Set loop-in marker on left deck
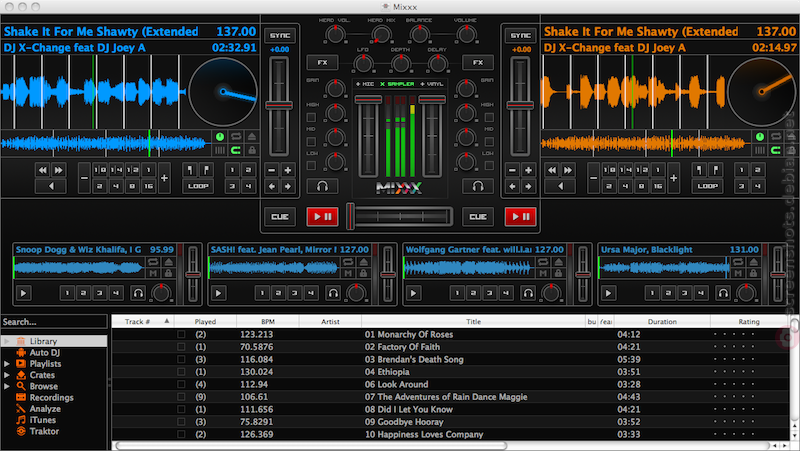 pyautogui.click(x=190, y=170)
